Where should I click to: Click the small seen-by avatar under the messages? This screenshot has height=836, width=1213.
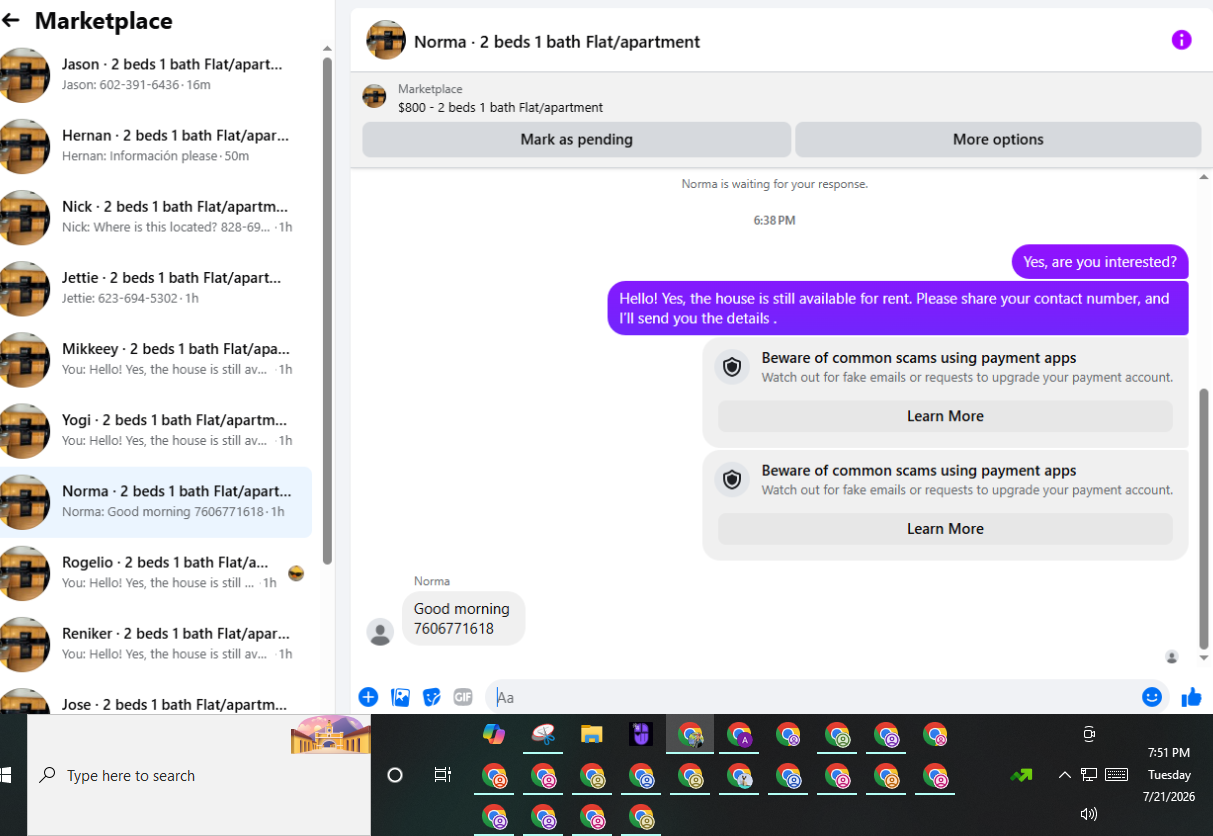[x=1171, y=657]
